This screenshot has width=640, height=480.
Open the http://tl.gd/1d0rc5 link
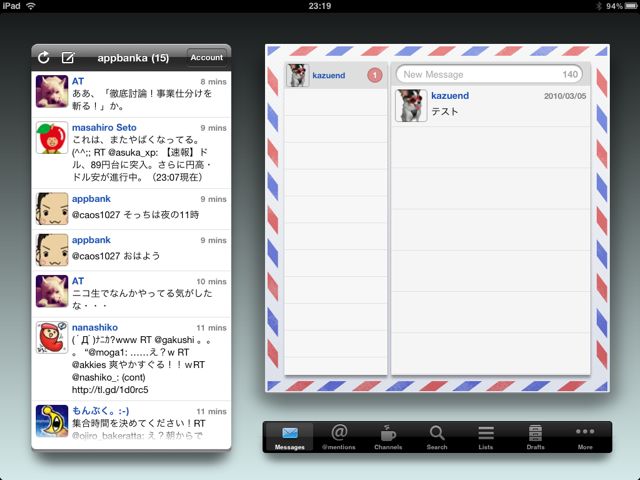110,390
